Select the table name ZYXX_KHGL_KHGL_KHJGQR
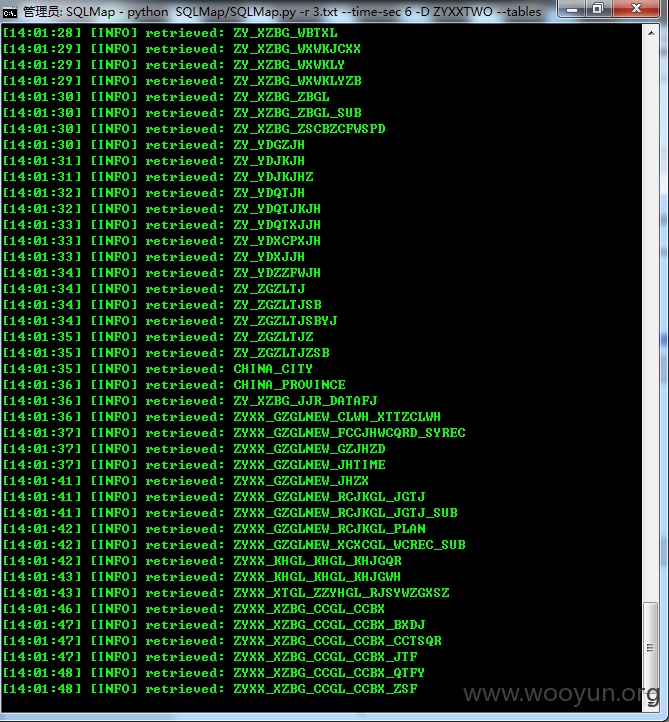 coord(317,561)
